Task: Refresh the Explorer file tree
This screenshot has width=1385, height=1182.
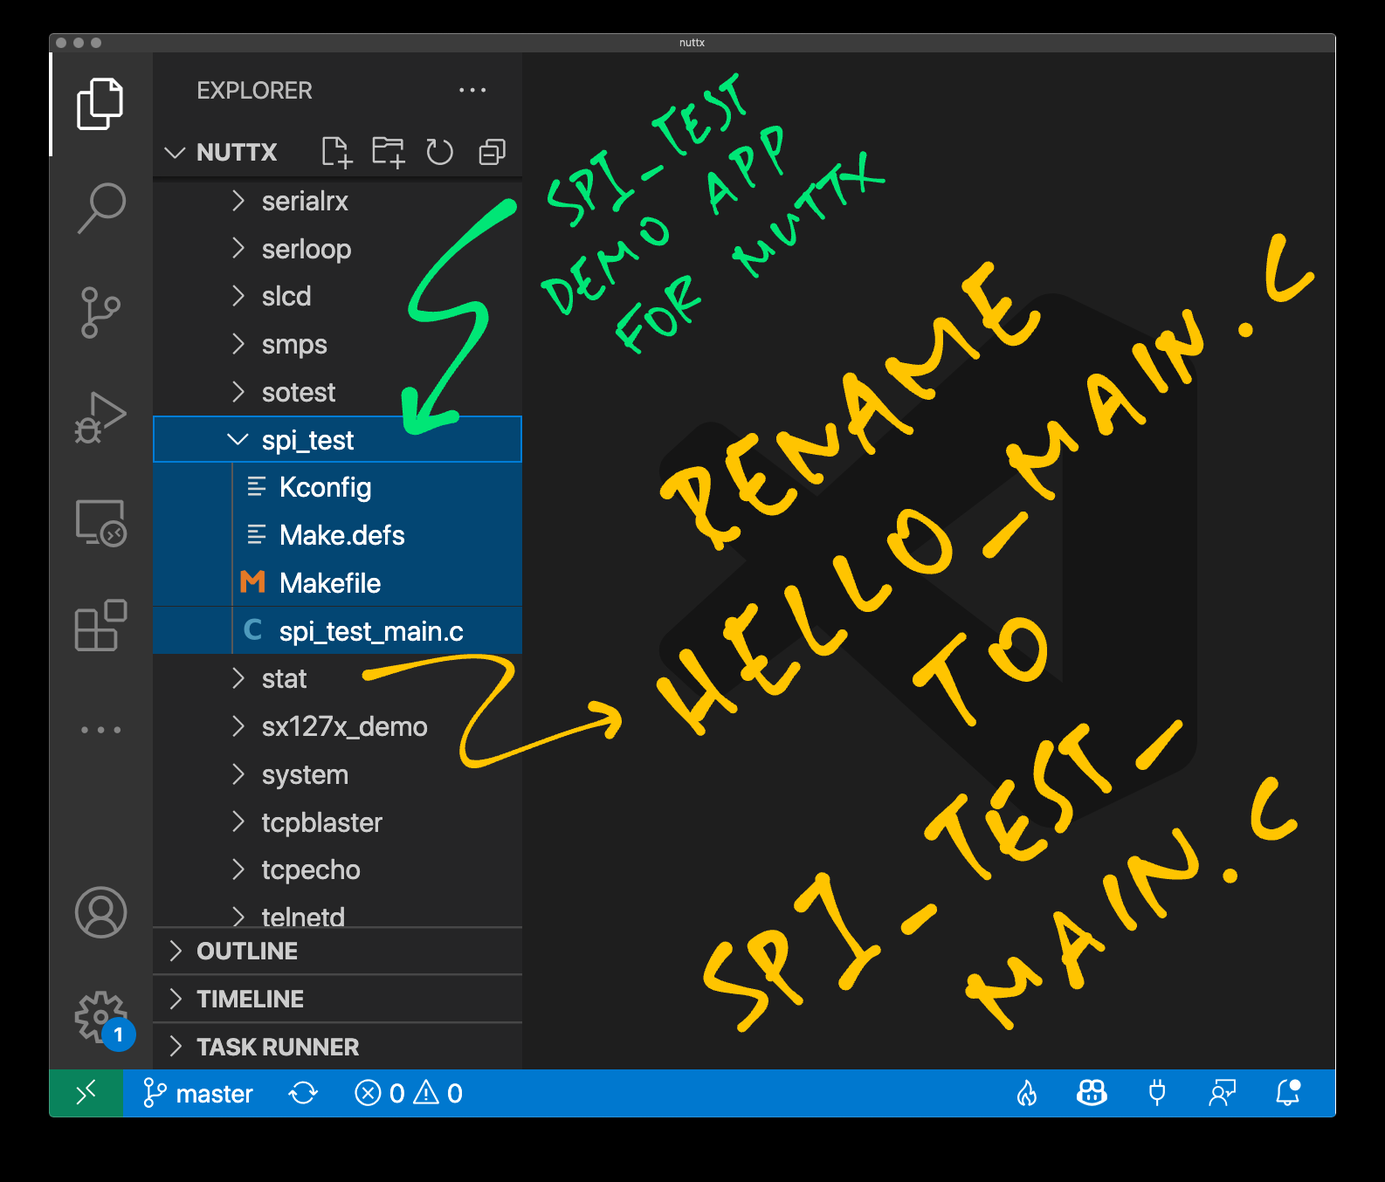Action: coord(440,152)
